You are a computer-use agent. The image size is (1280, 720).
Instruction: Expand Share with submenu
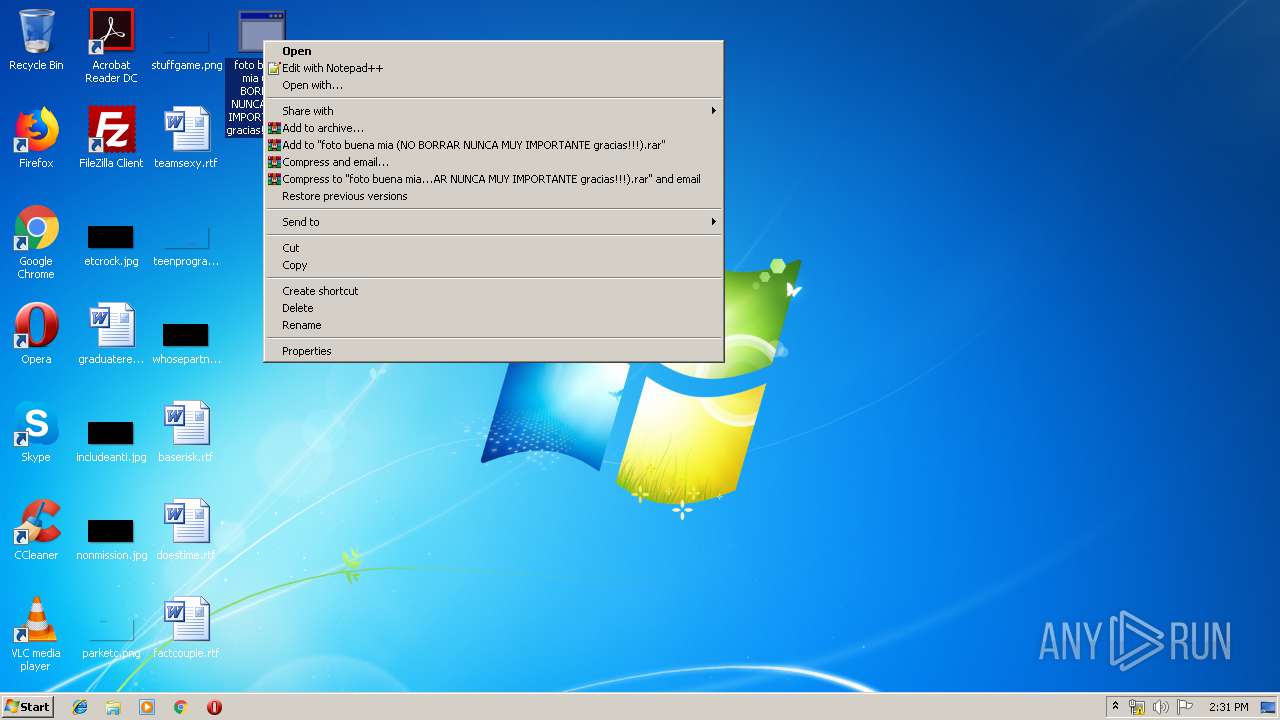tap(493, 111)
